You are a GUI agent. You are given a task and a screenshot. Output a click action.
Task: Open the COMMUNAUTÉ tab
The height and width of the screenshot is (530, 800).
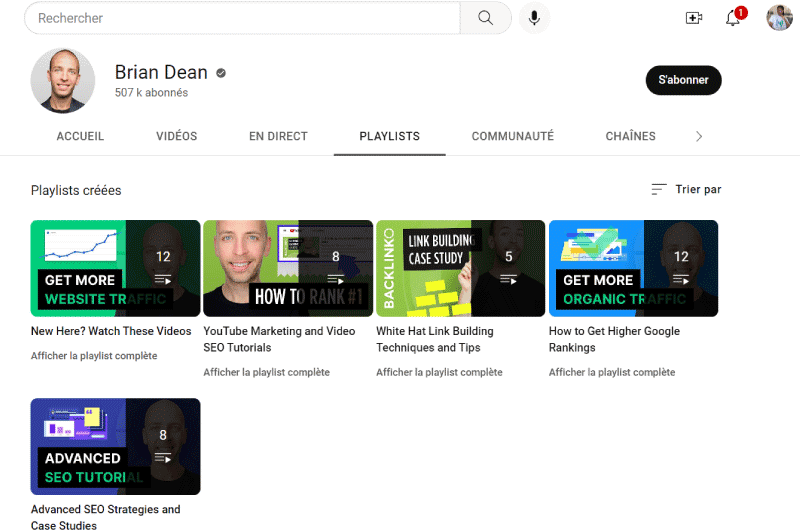coord(513,136)
